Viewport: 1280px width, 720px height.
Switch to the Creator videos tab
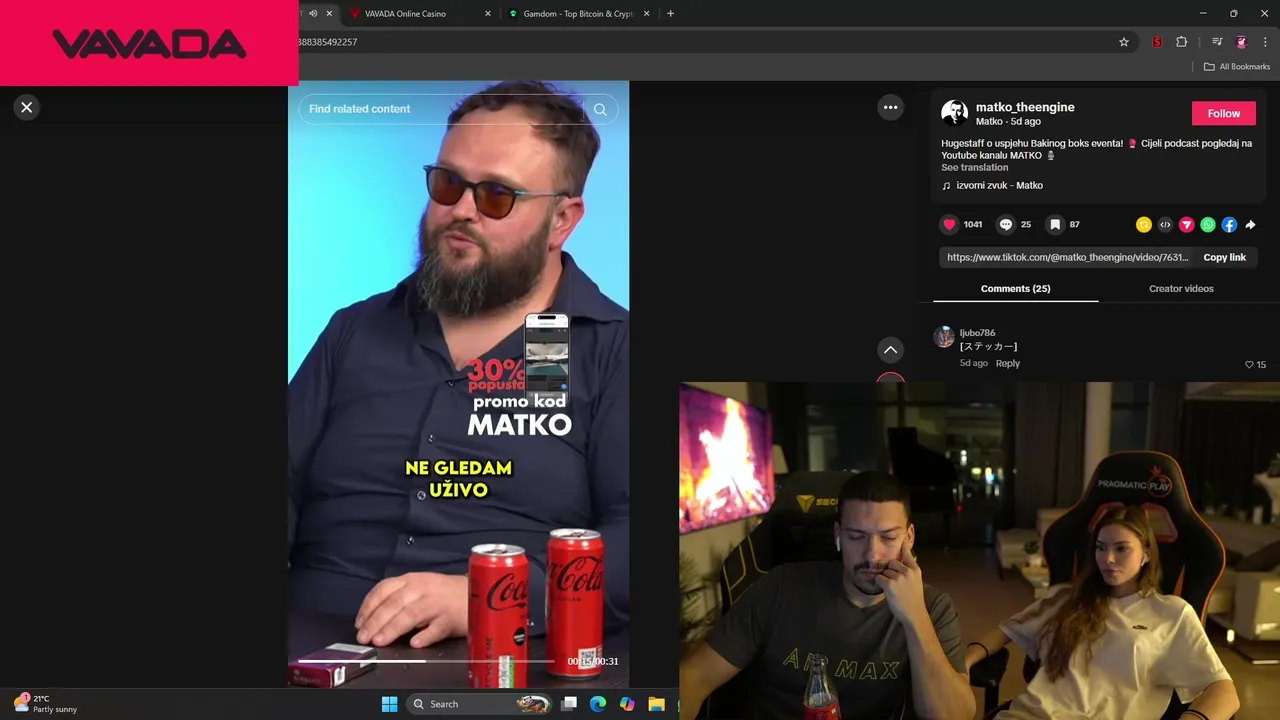click(1181, 288)
